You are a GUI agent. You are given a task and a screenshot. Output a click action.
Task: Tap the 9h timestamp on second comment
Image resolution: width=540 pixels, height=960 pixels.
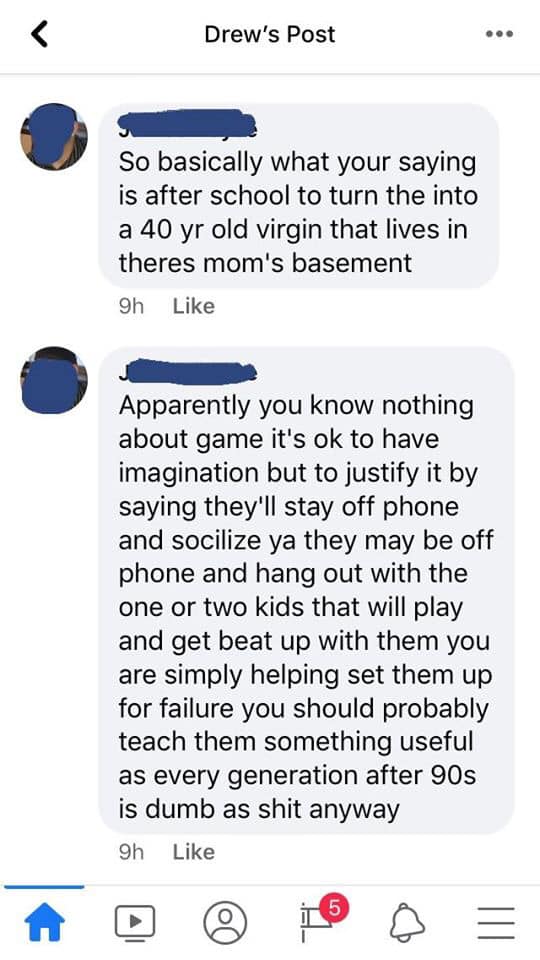click(130, 852)
